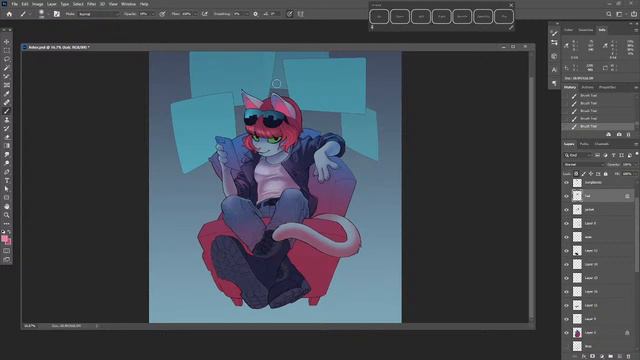Select the Eraser tool

(7, 137)
